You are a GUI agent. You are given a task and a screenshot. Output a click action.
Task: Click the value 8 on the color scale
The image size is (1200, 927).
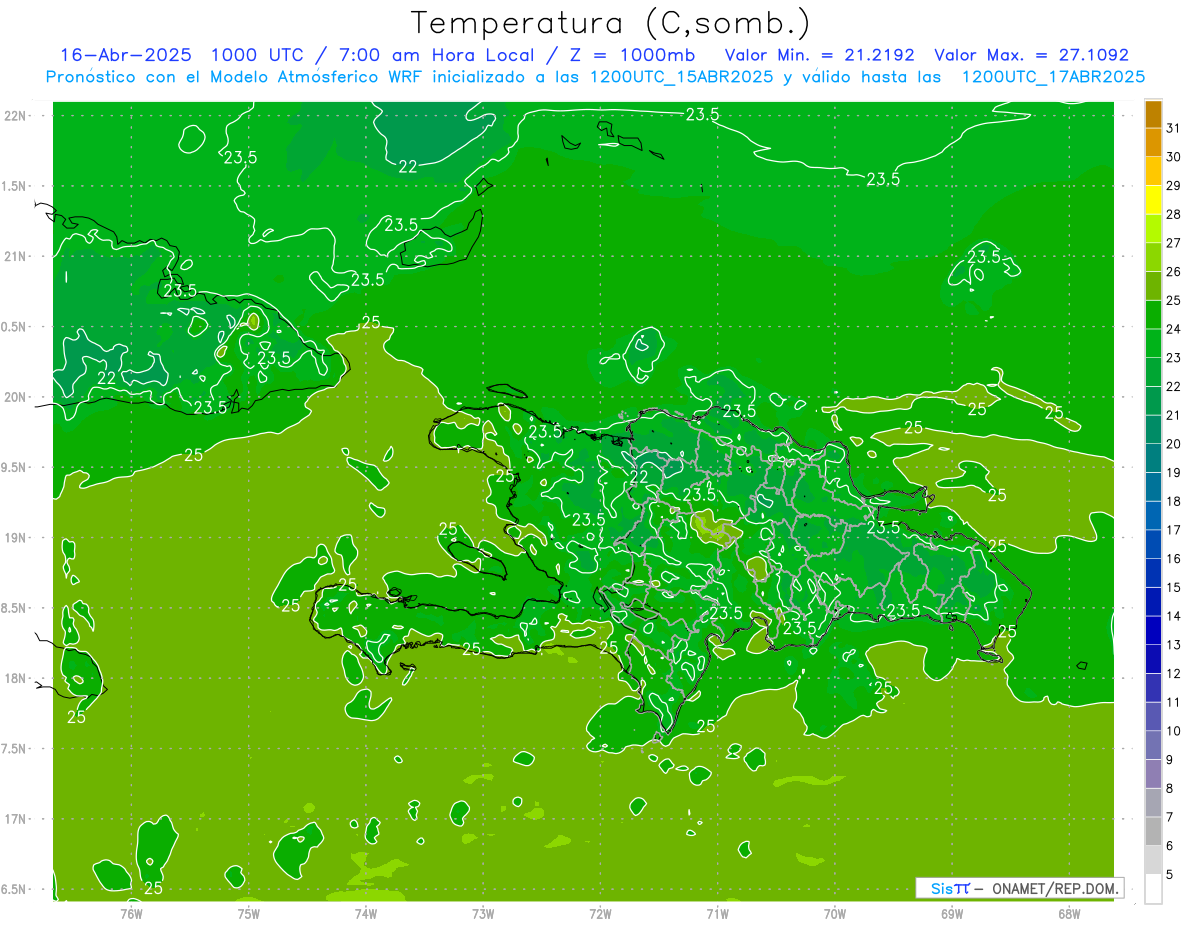point(1170,788)
